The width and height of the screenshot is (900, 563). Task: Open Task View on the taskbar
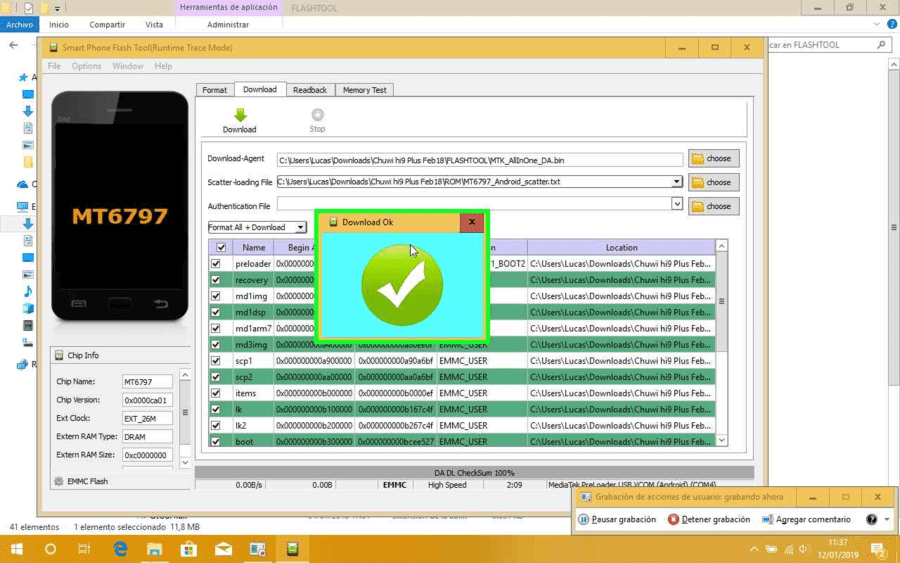tap(84, 549)
